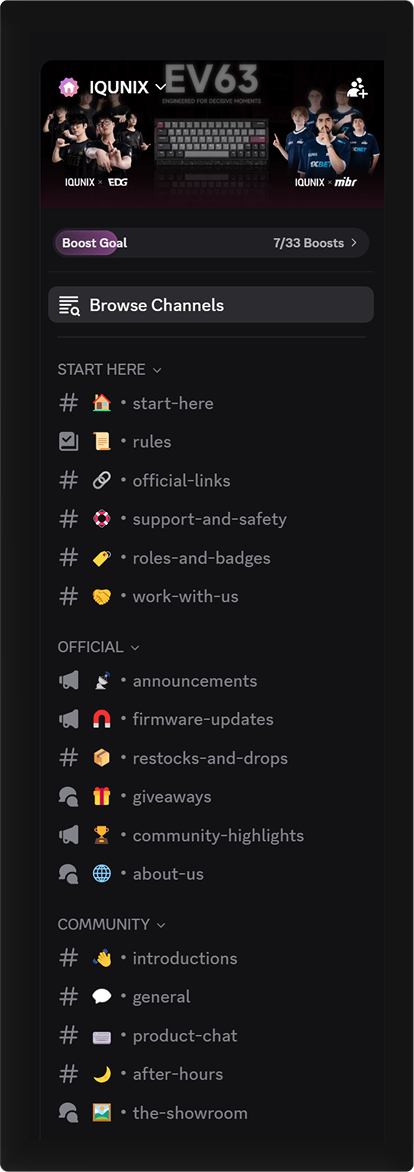Click the giveaways forum bubble icon
The height and width of the screenshot is (1172, 414).
click(x=69, y=797)
